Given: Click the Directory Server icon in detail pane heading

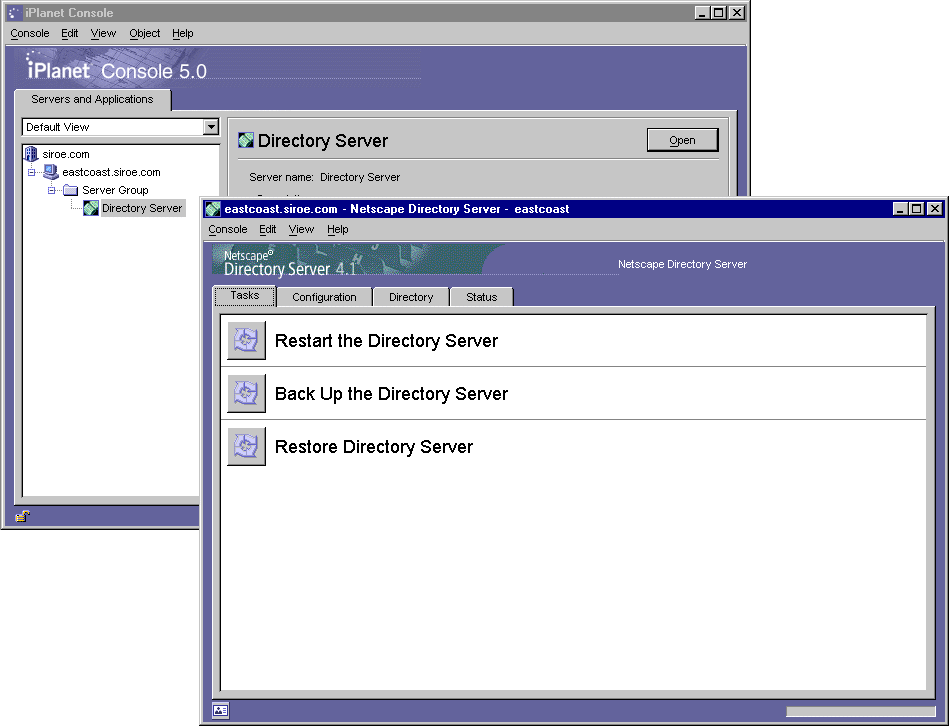Looking at the screenshot, I should point(246,140).
